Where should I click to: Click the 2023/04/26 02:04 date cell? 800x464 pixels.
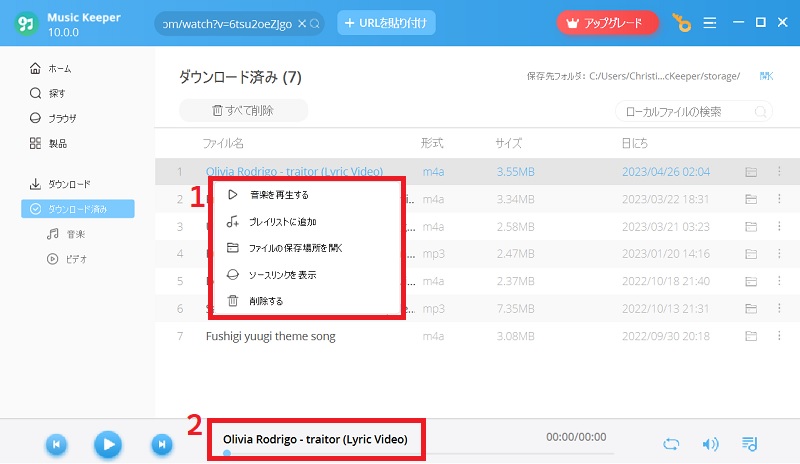pos(666,172)
